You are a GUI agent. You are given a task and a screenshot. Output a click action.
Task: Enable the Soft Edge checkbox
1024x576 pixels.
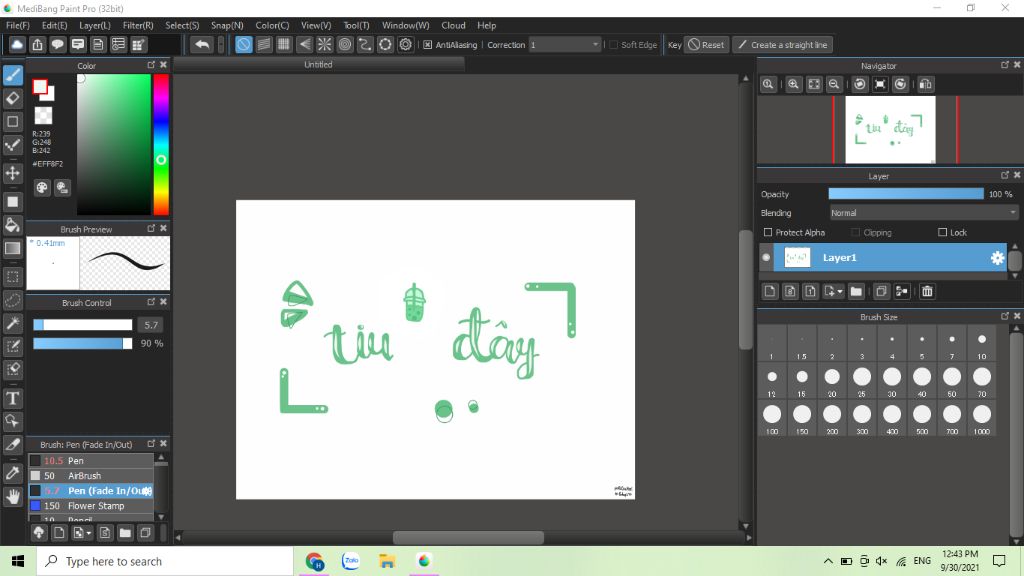[x=613, y=45]
